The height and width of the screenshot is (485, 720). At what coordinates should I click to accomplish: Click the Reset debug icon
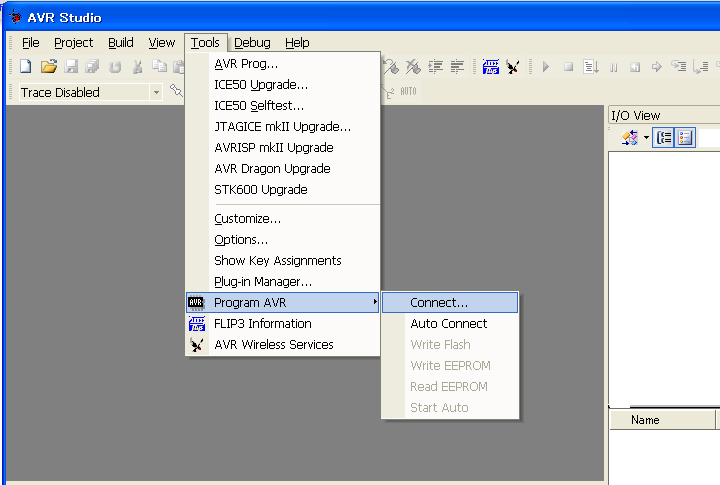point(635,67)
